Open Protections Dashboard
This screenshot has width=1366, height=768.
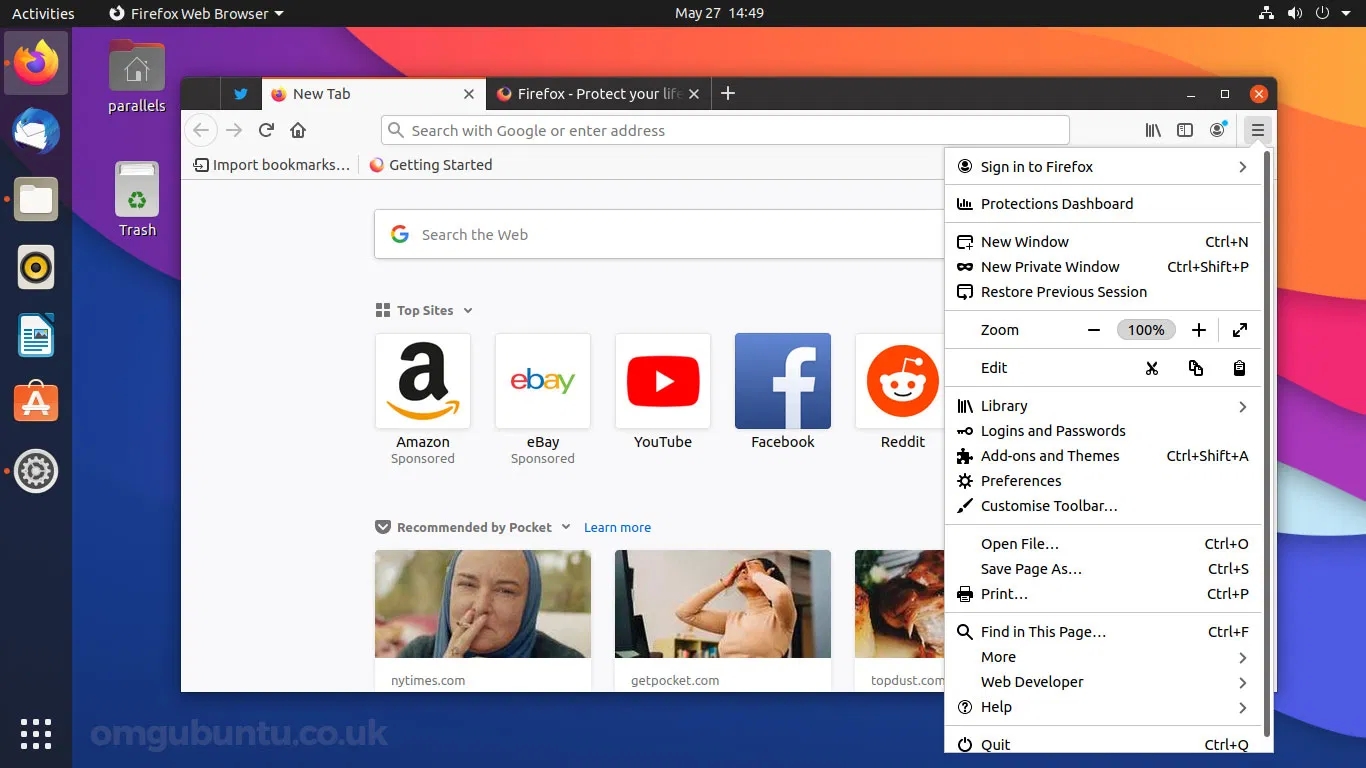point(1103,204)
